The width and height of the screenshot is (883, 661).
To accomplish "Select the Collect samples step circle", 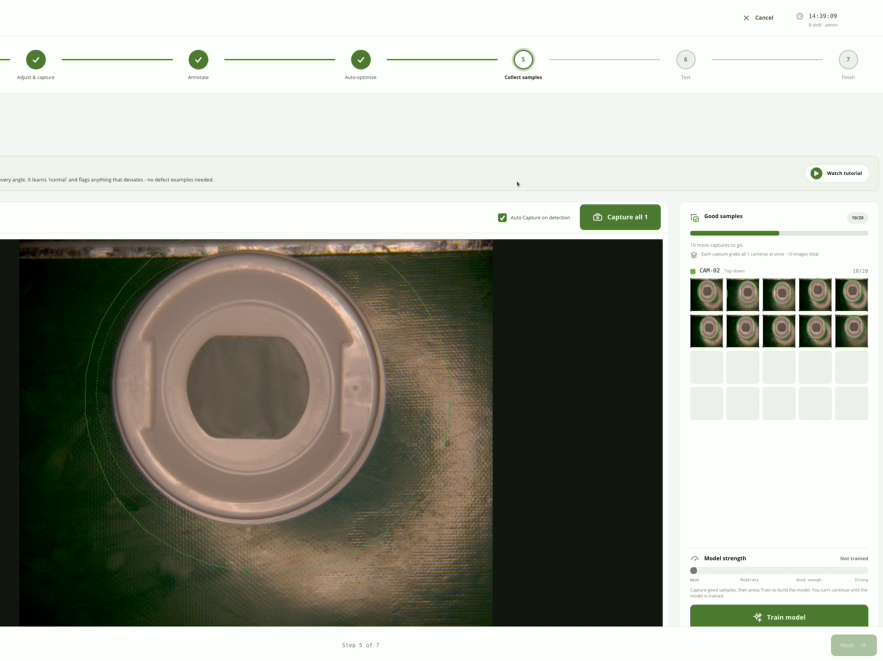I will click(523, 59).
